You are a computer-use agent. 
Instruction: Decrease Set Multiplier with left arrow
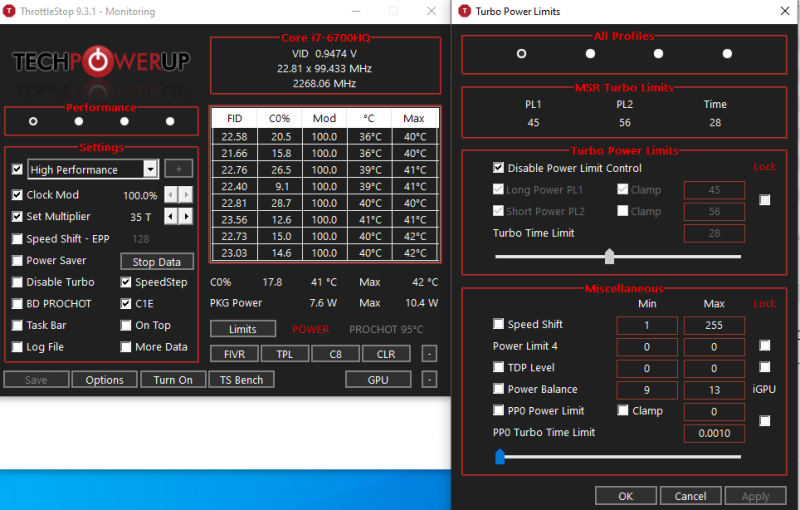[171, 216]
